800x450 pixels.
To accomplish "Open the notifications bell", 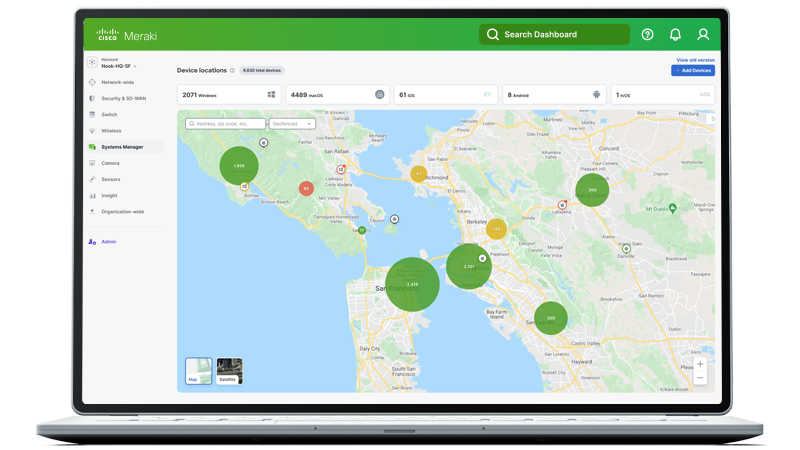I will coord(675,34).
